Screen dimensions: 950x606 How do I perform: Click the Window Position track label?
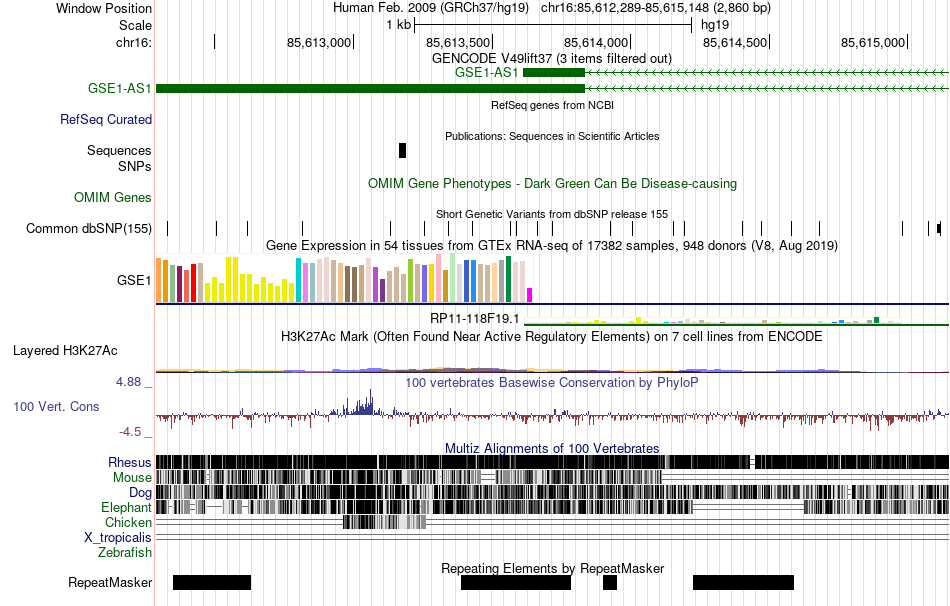pyautogui.click(x=104, y=8)
